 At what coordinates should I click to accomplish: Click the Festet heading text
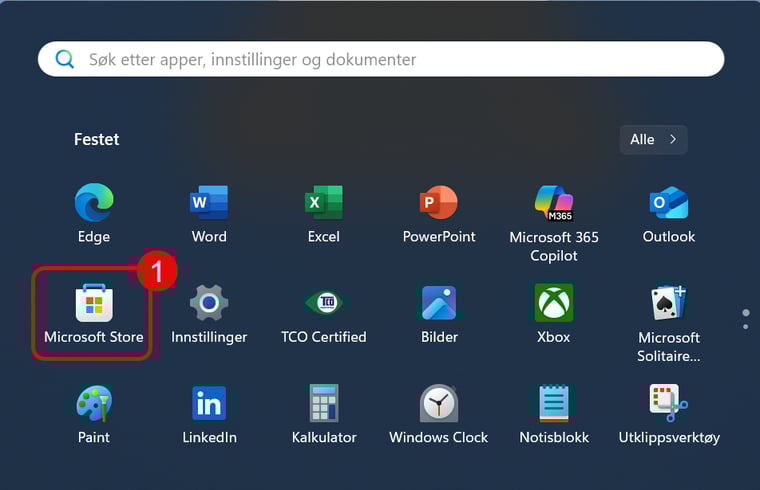click(x=96, y=140)
